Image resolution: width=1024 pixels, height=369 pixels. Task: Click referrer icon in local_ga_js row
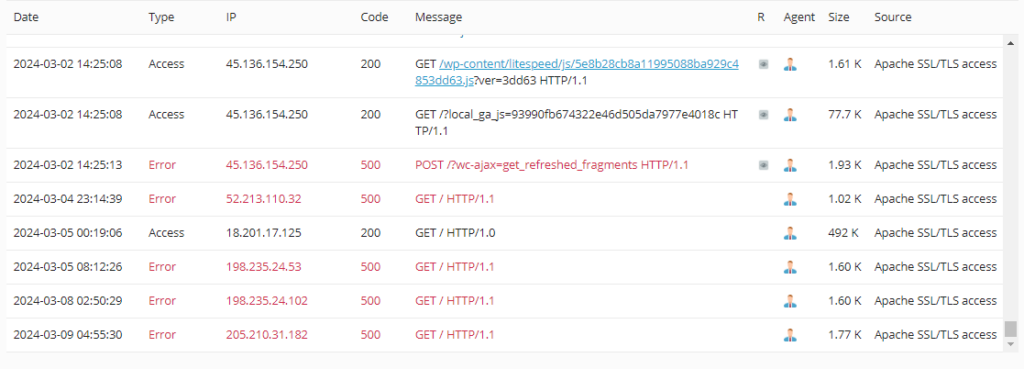tap(763, 115)
